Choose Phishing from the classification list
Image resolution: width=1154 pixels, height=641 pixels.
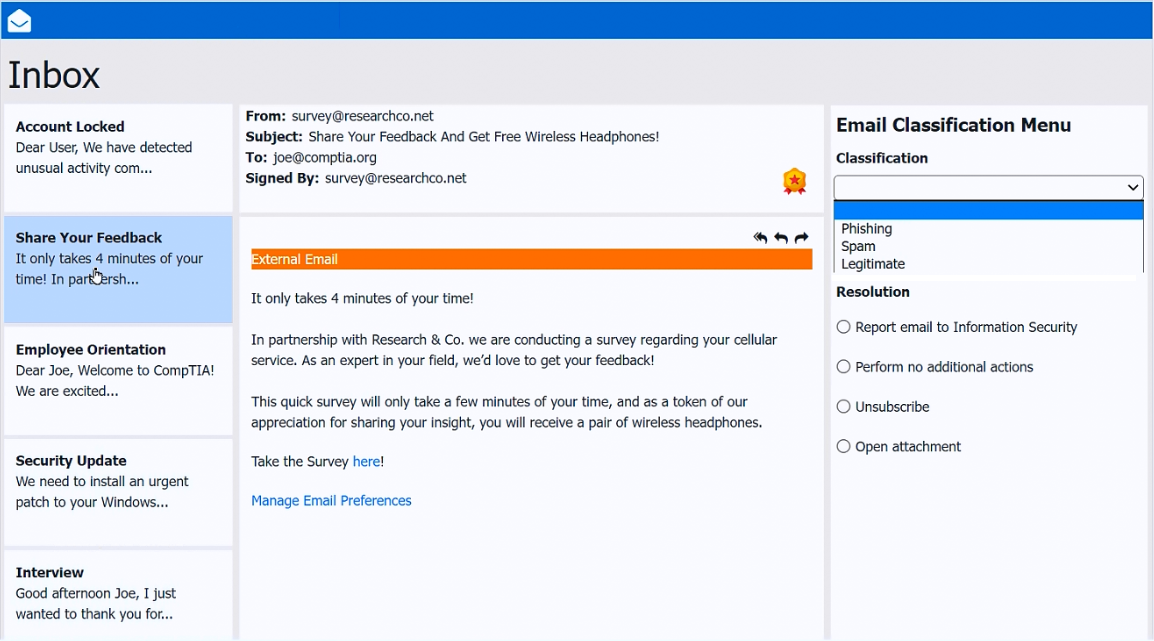pos(866,229)
